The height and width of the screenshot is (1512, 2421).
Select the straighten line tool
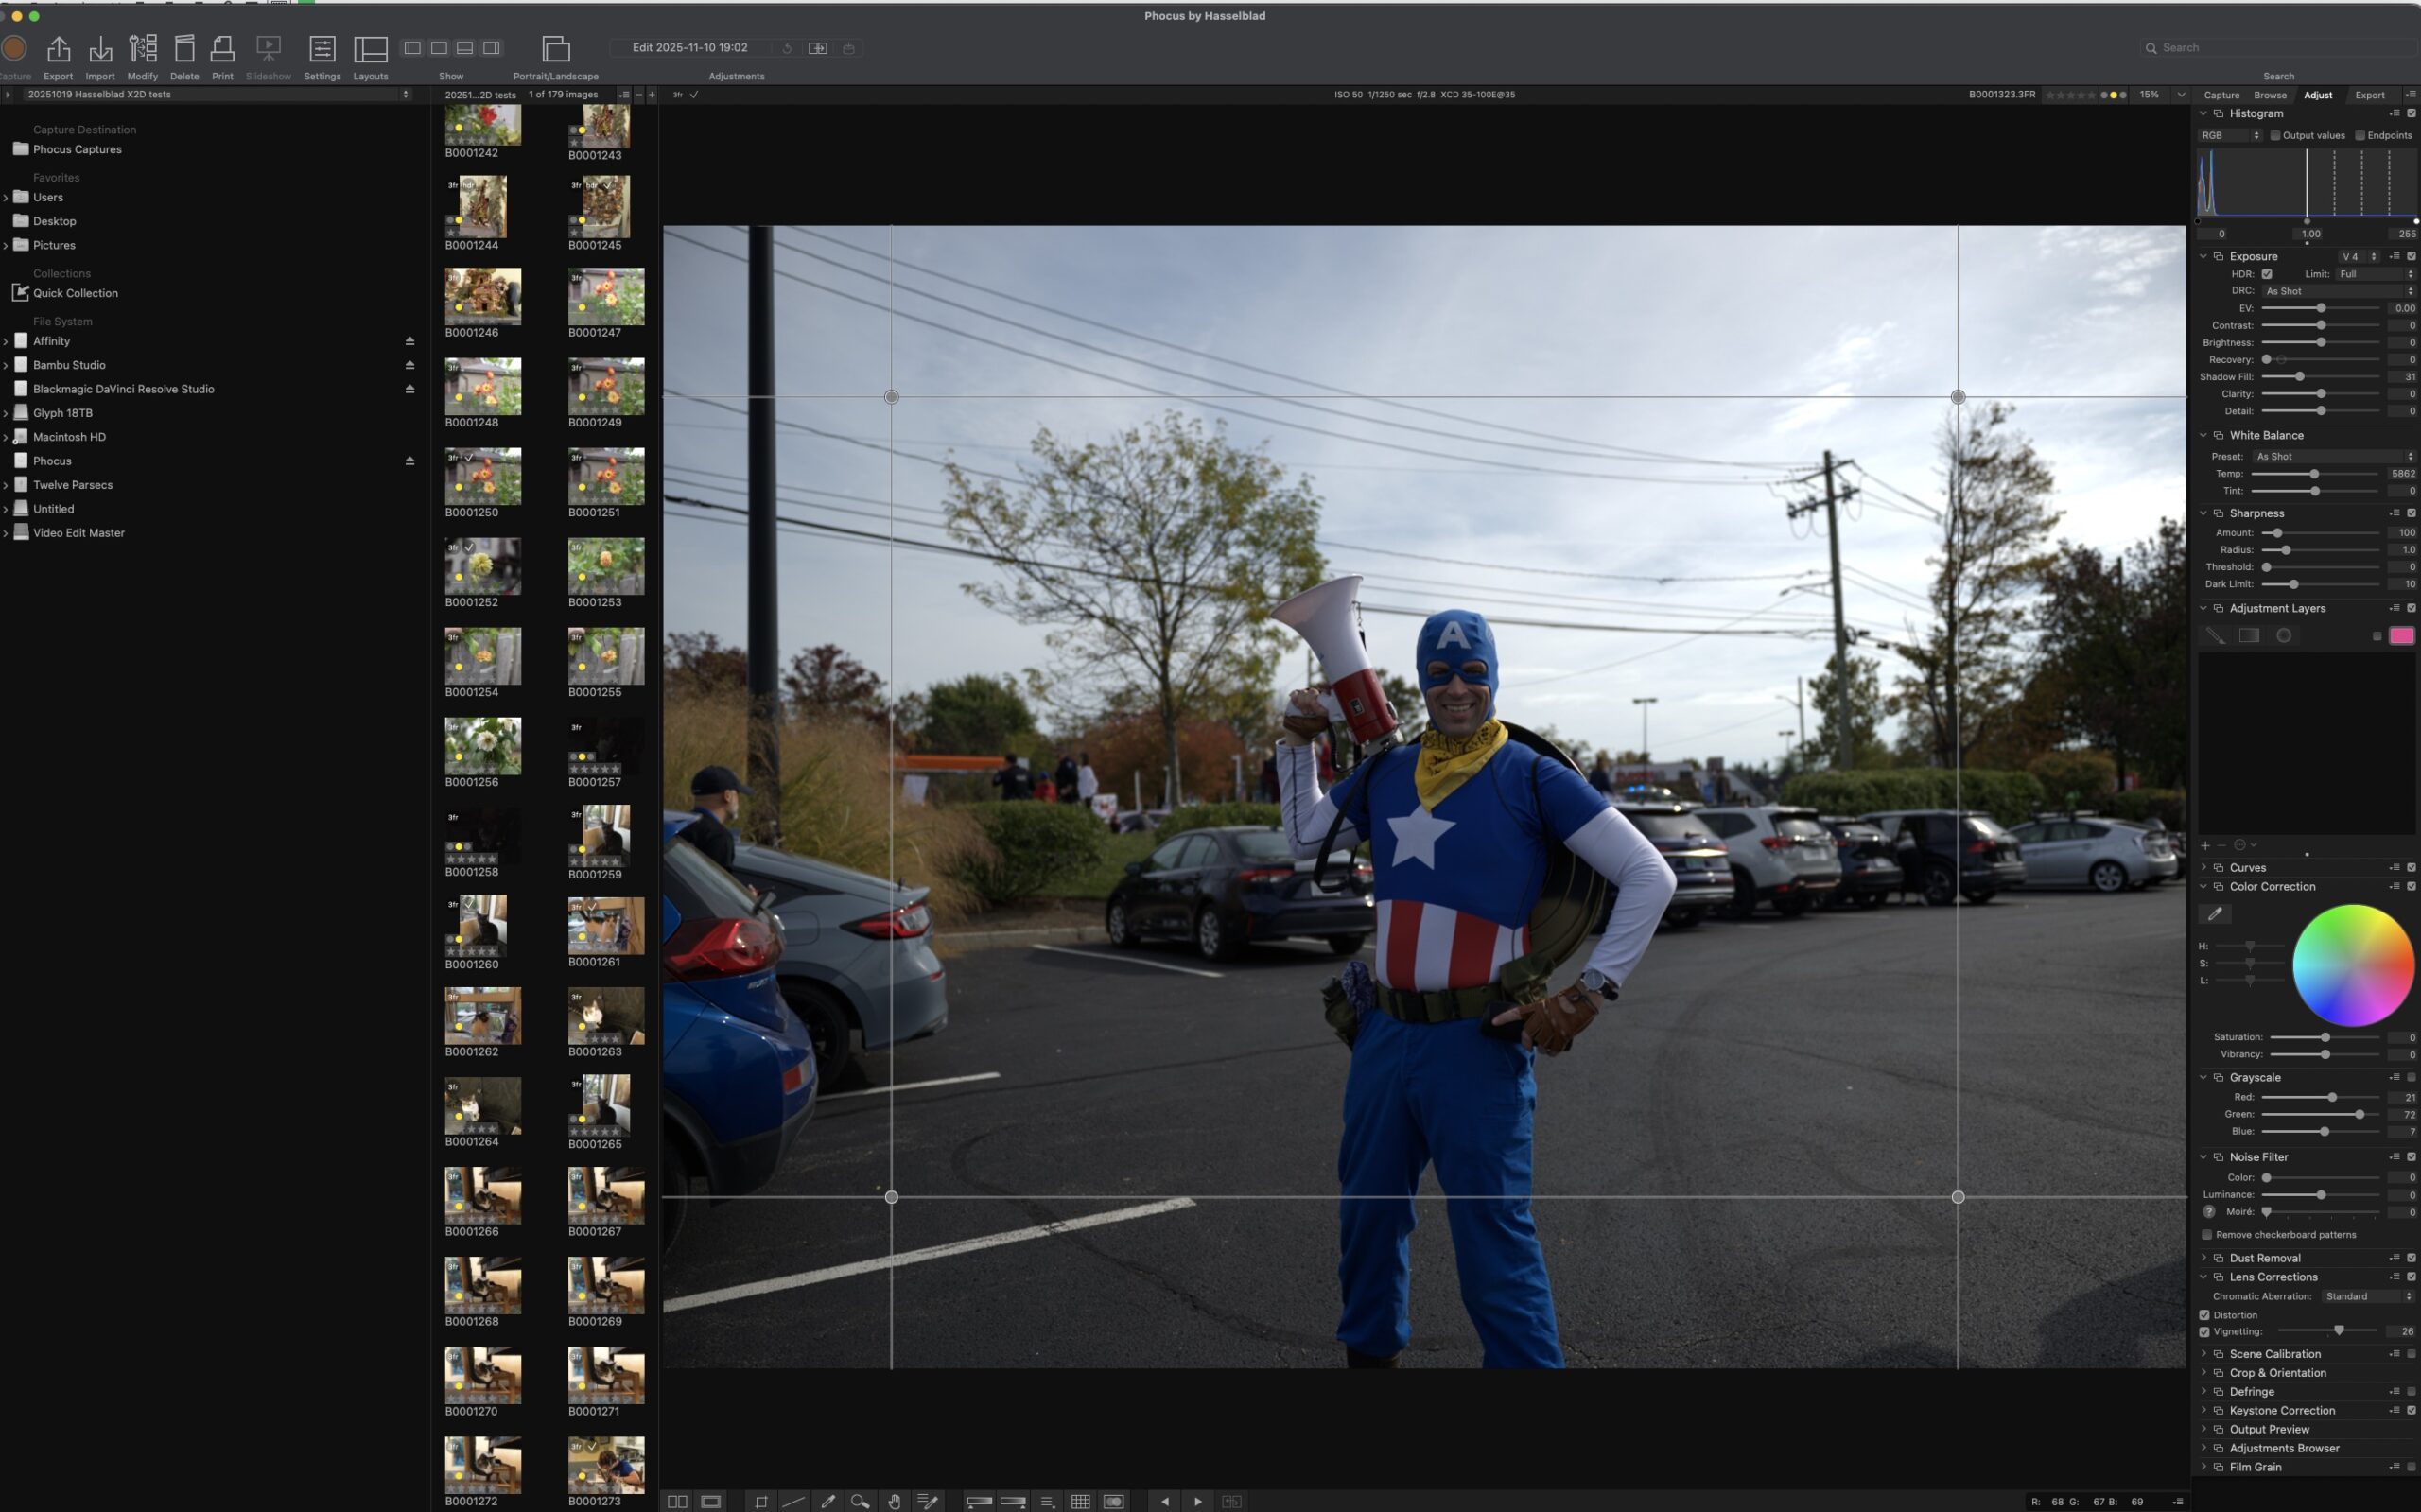[794, 1501]
